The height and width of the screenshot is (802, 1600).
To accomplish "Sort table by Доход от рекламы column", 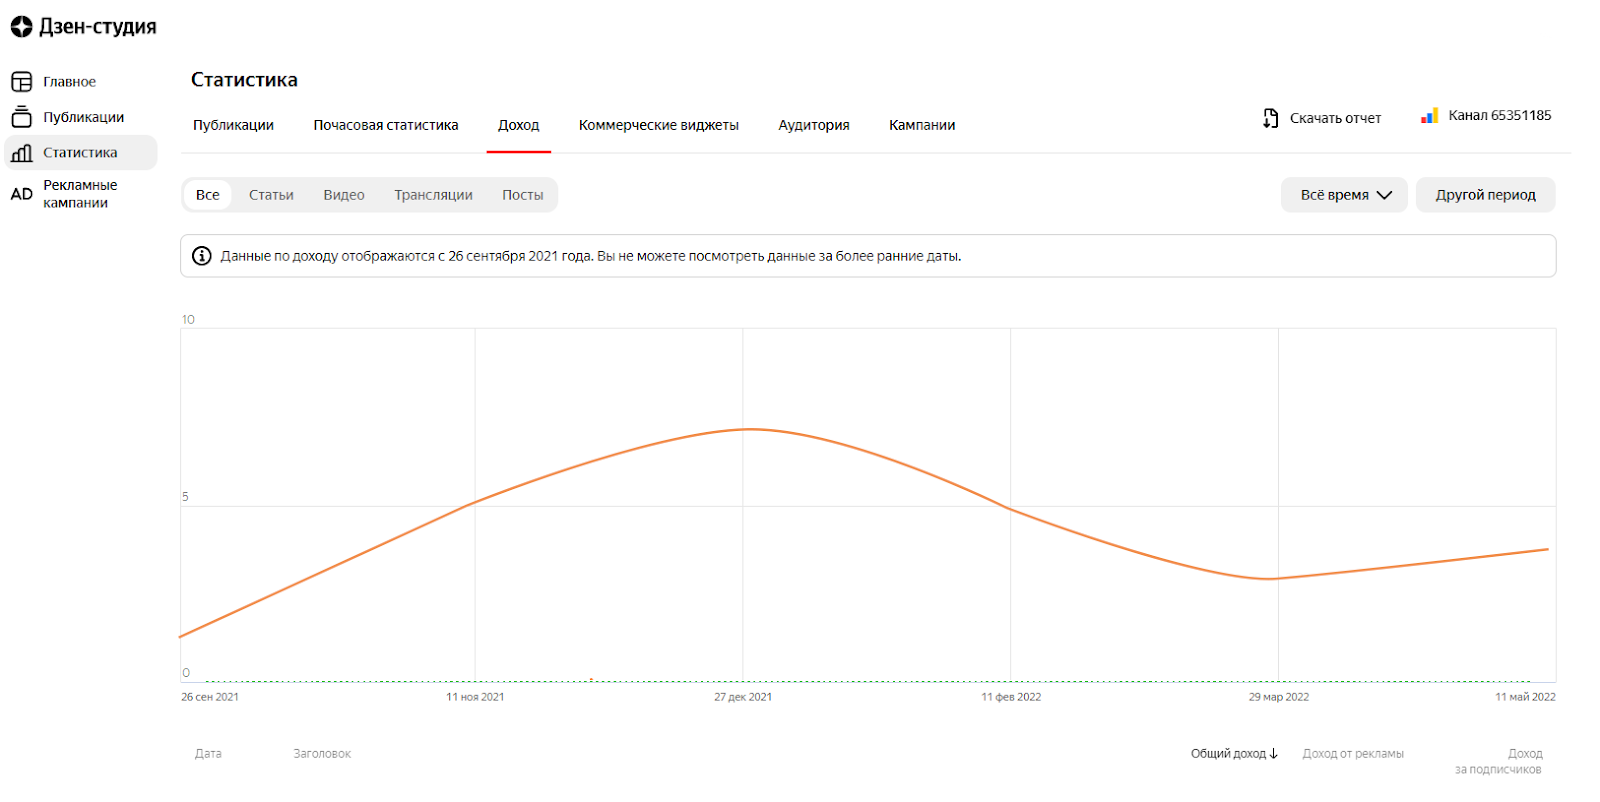I will click(1352, 754).
